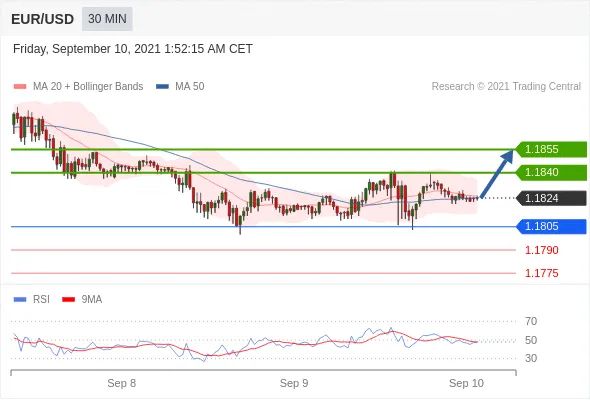Click the pink MA 20 Bollinger legend swatch
The image size is (590, 400).
click(20, 87)
